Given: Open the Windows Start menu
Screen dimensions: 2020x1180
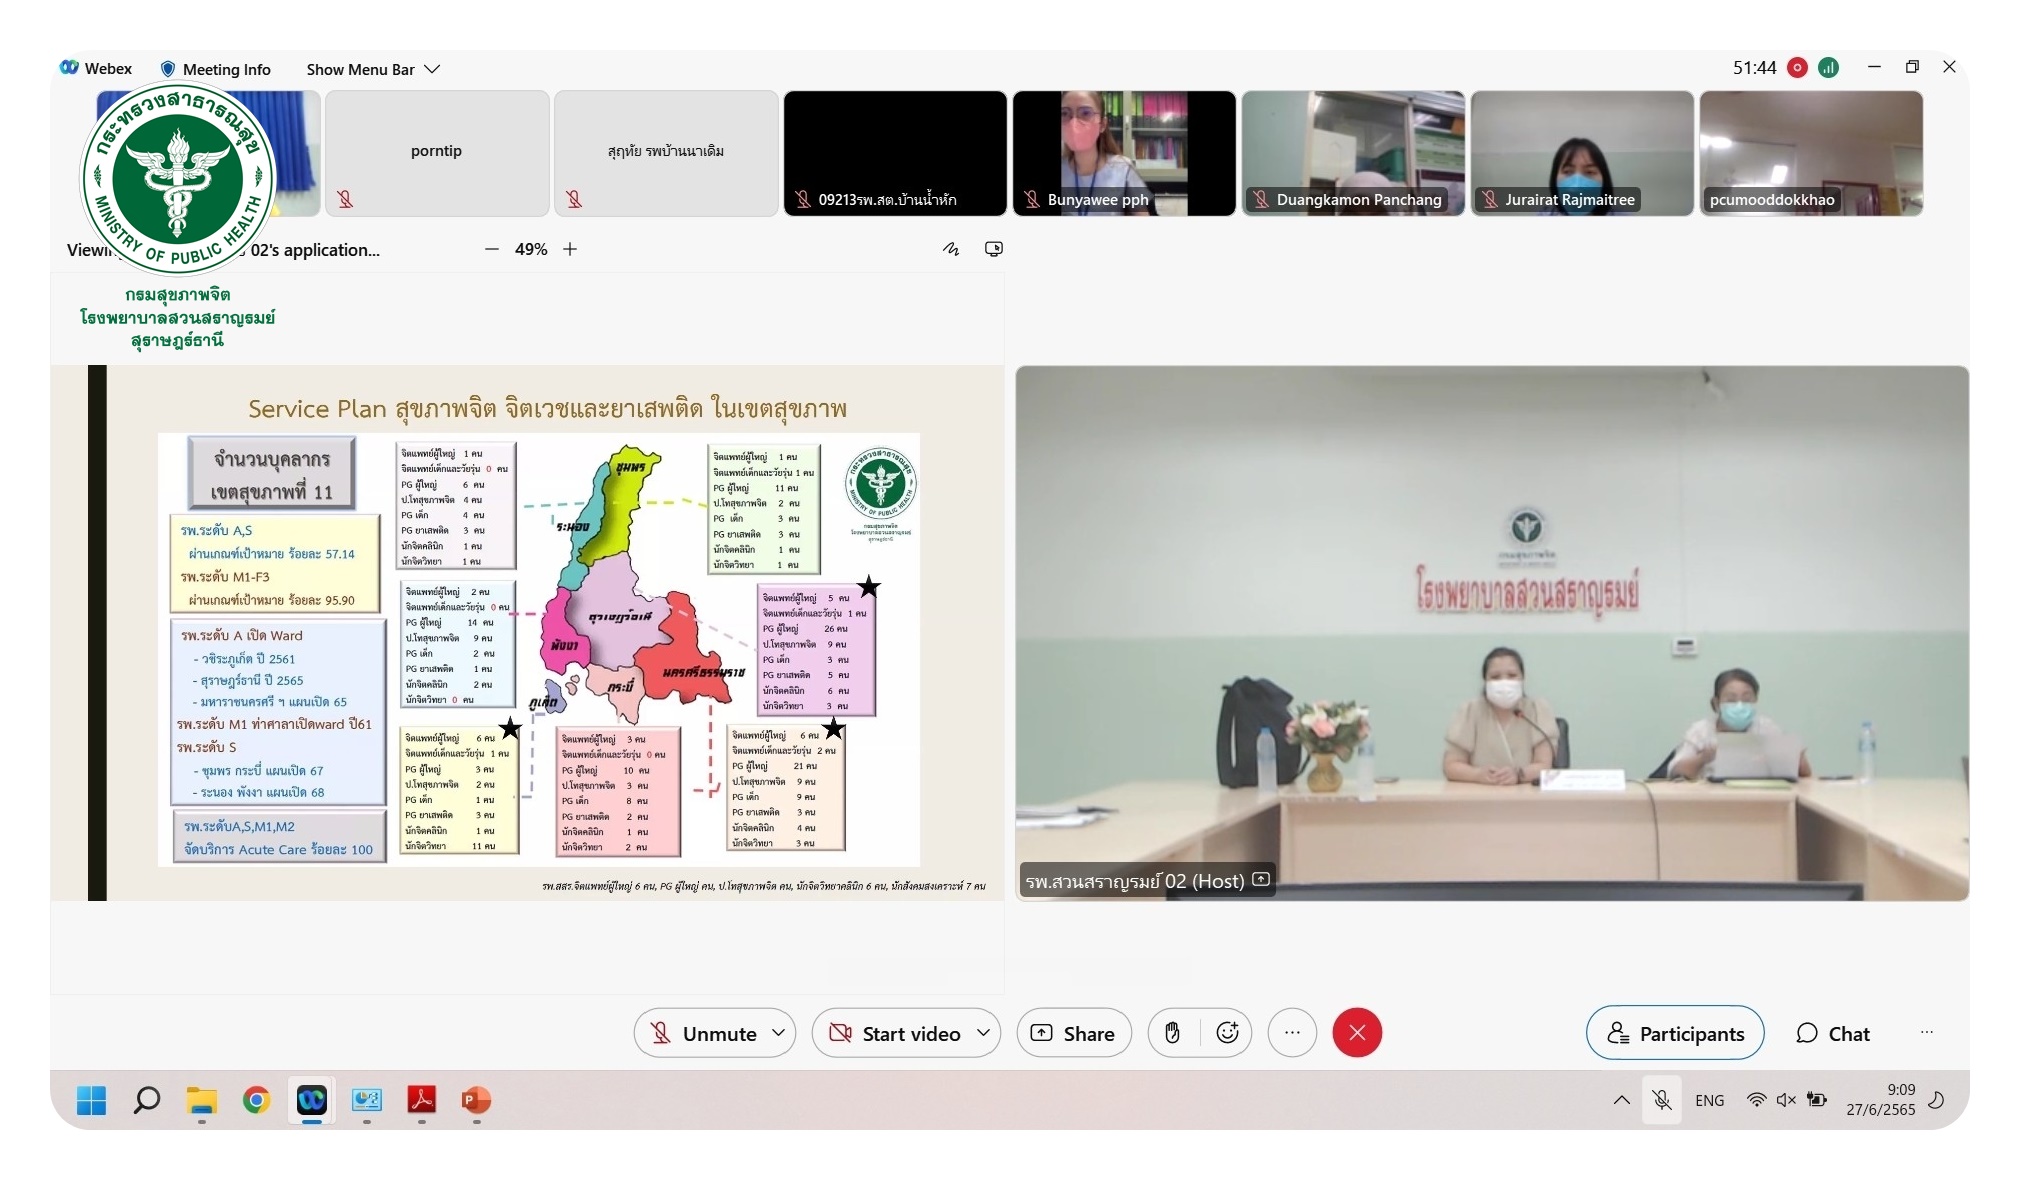Looking at the screenshot, I should tap(92, 1100).
